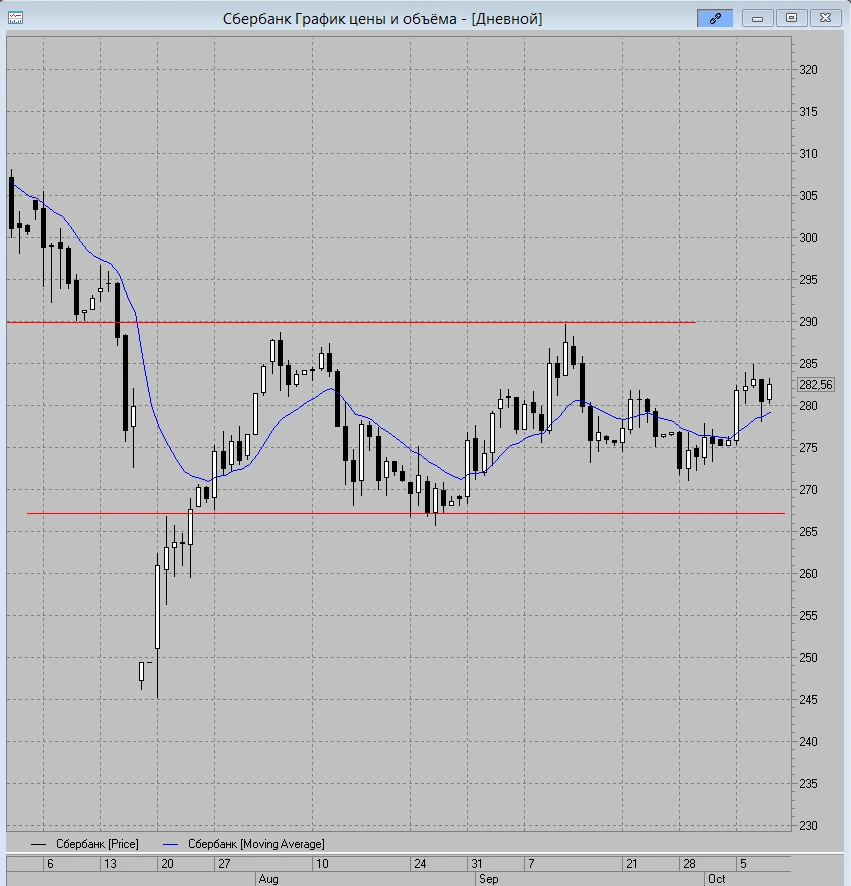Click the 300 price axis label

[x=808, y=237]
